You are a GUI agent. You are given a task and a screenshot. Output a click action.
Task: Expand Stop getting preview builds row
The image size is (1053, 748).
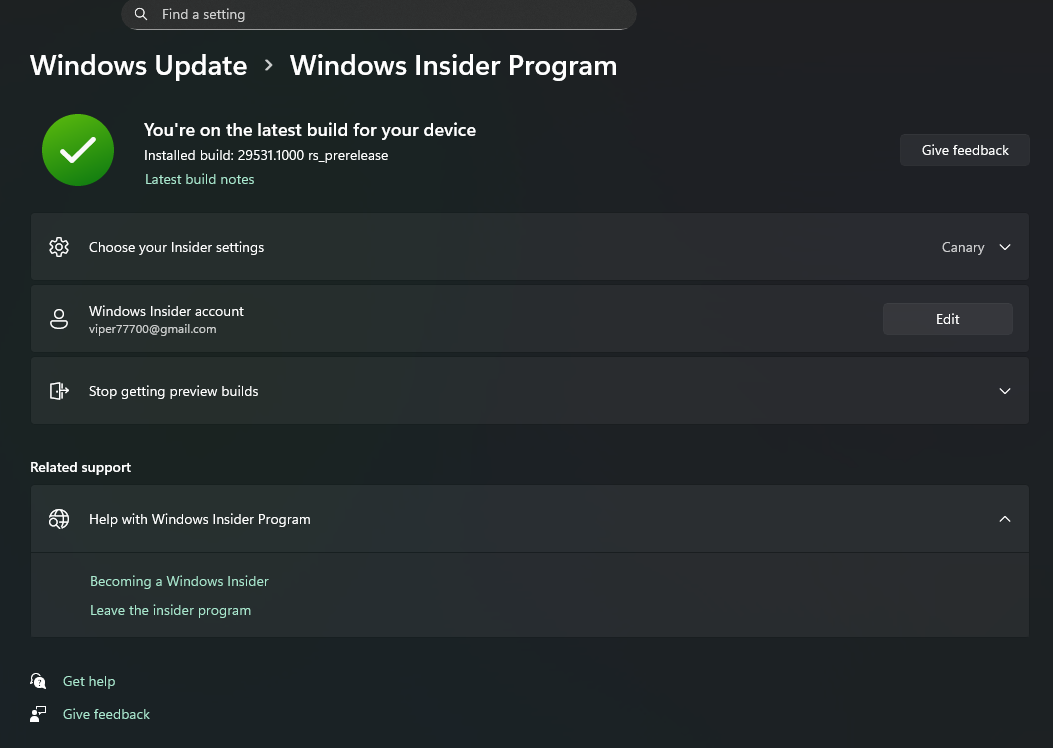[529, 391]
